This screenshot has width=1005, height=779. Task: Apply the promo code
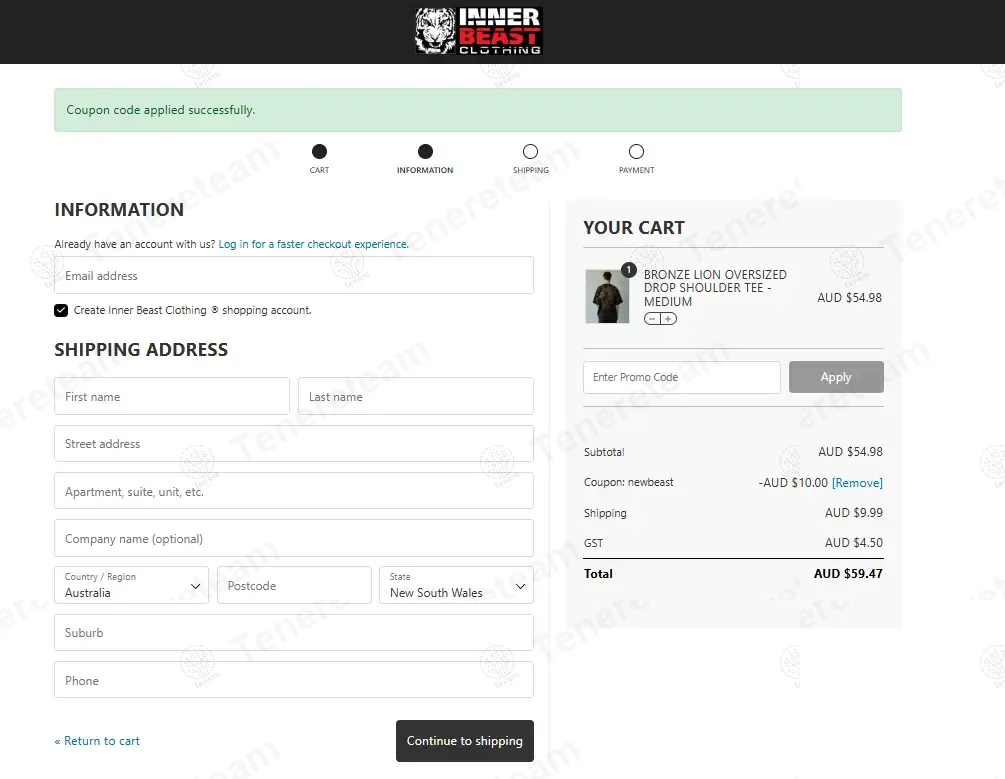(x=836, y=377)
